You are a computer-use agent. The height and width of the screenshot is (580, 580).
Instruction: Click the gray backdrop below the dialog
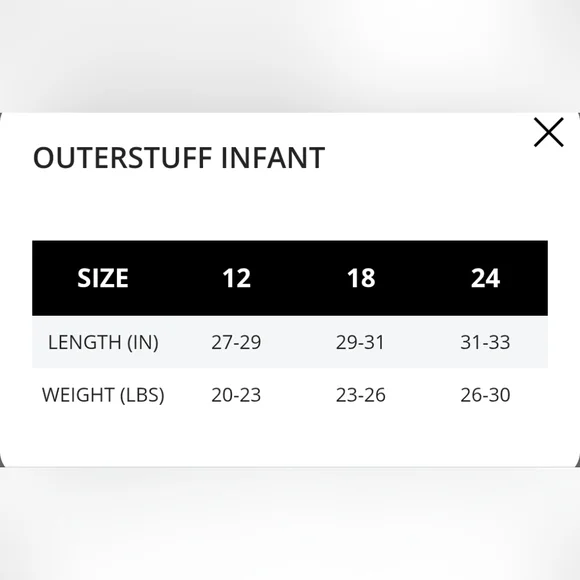(x=290, y=523)
